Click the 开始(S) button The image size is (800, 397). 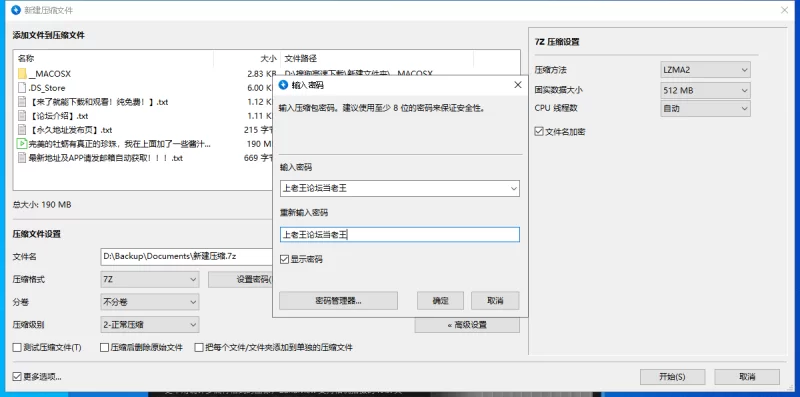(x=672, y=377)
